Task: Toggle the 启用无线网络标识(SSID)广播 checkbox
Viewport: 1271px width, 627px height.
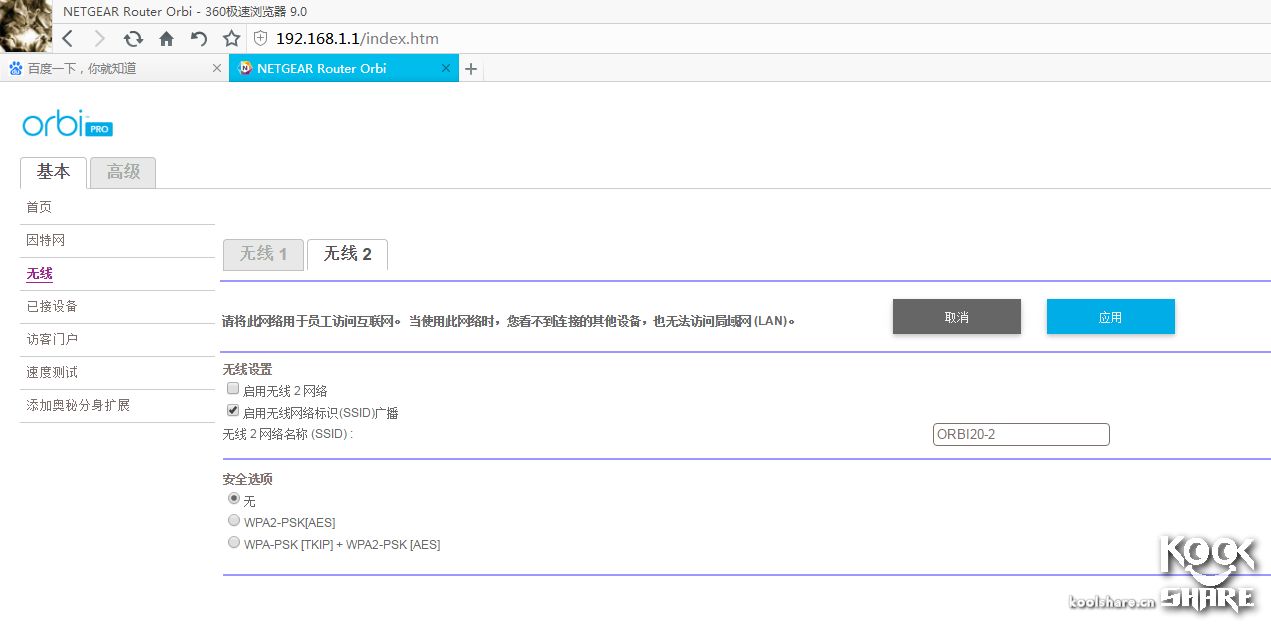Action: [233, 411]
